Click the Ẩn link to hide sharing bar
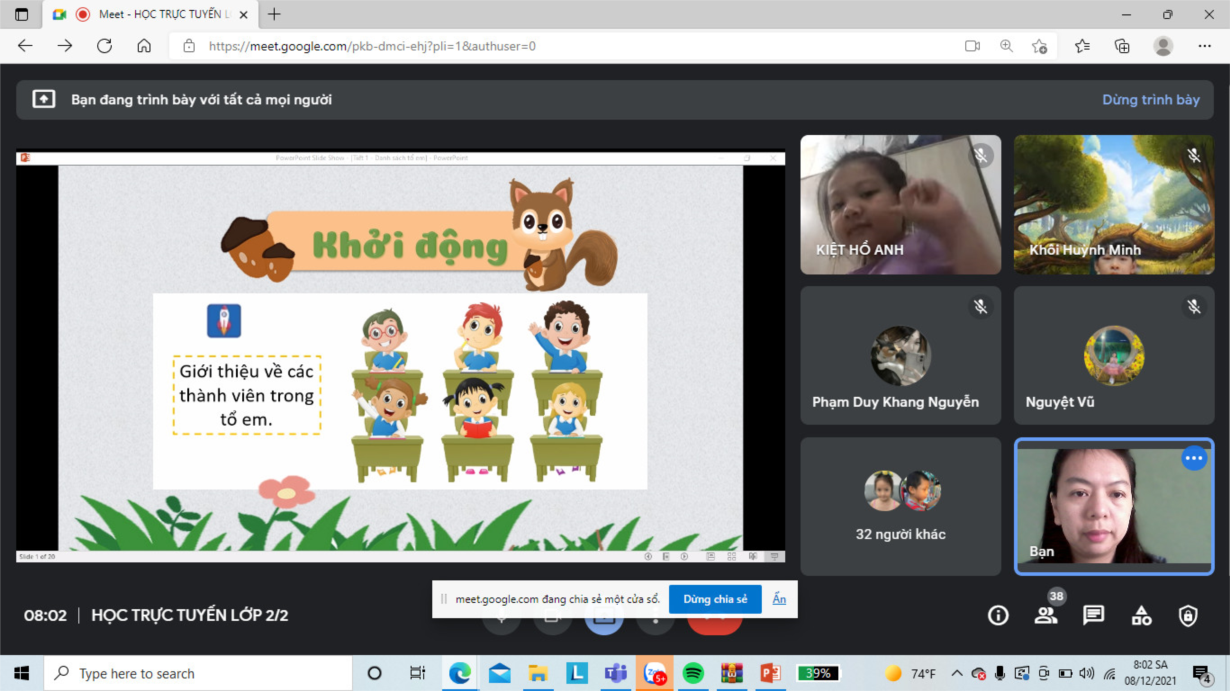 pyautogui.click(x=779, y=599)
